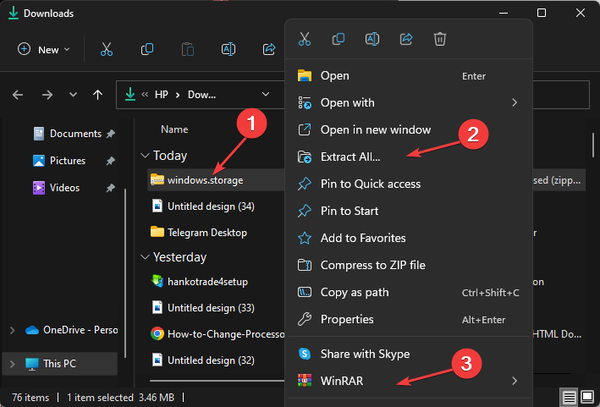The width and height of the screenshot is (600, 407).
Task: Click the vertical scrollbar of file list
Action: 593,145
